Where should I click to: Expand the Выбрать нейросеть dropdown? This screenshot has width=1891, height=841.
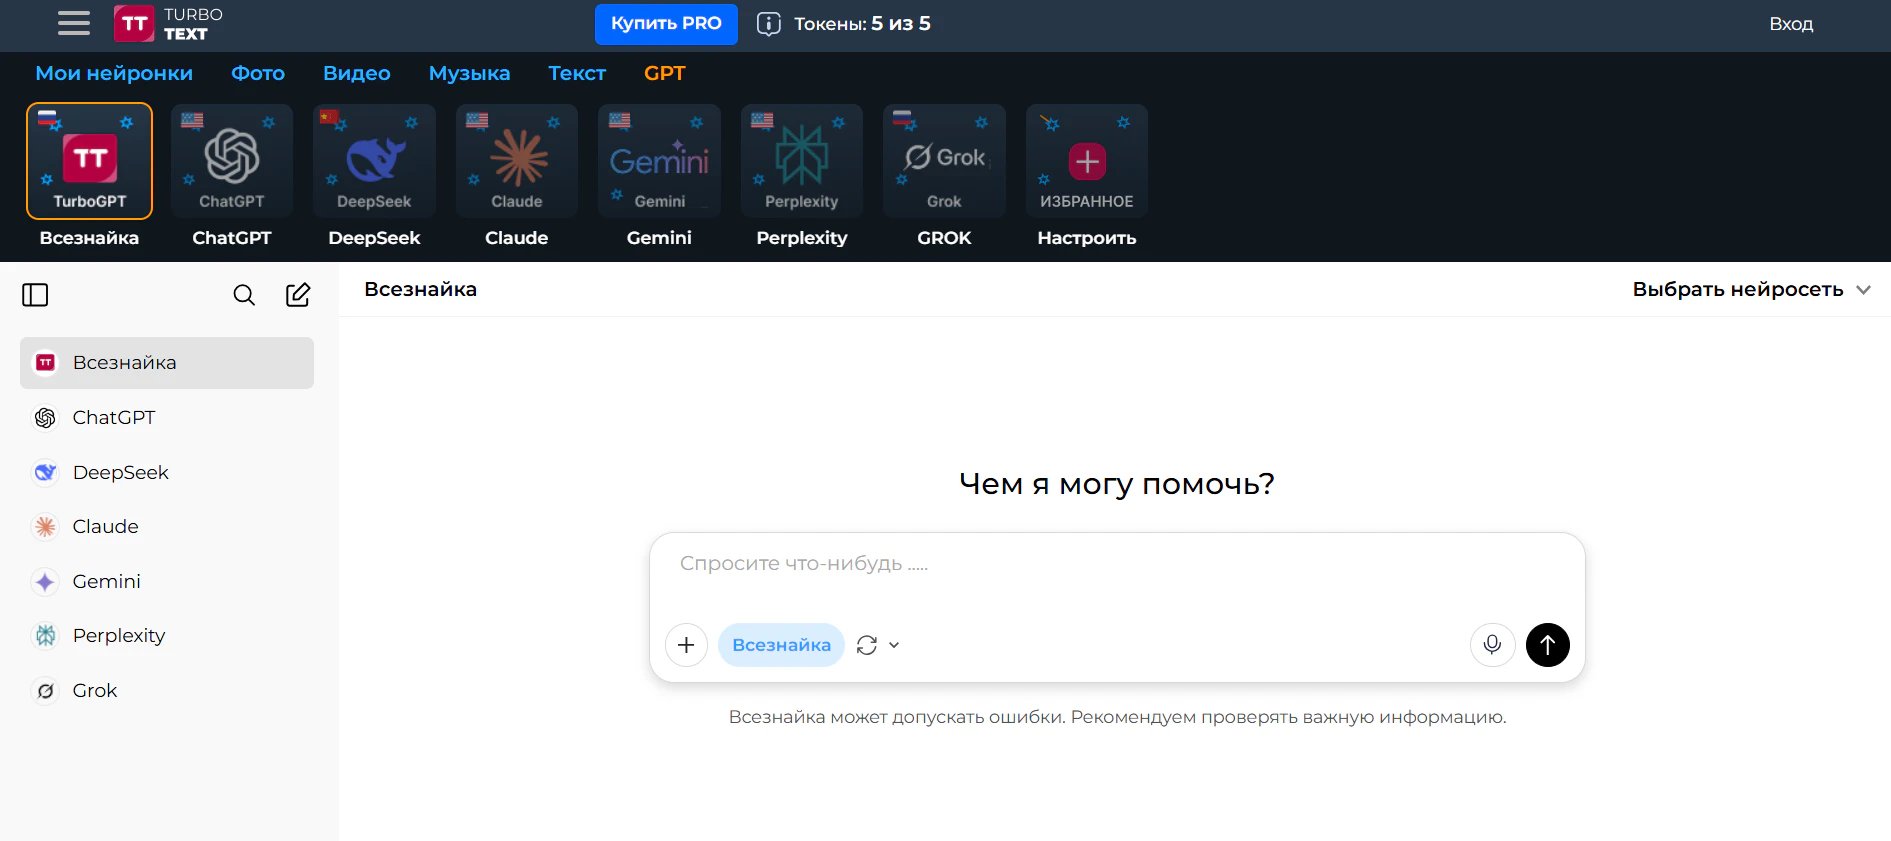pos(1751,289)
